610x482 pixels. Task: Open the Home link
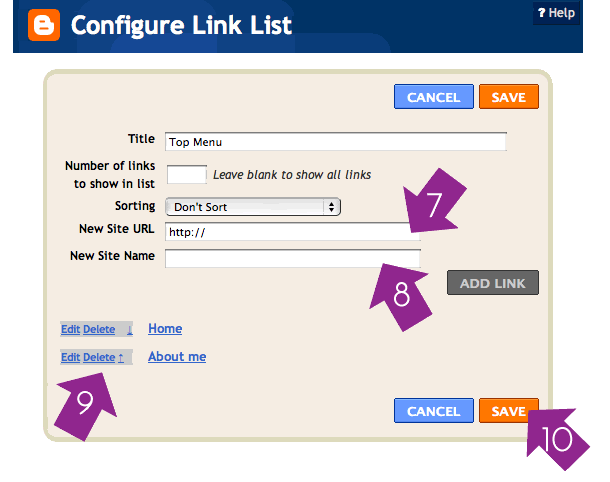coord(165,328)
